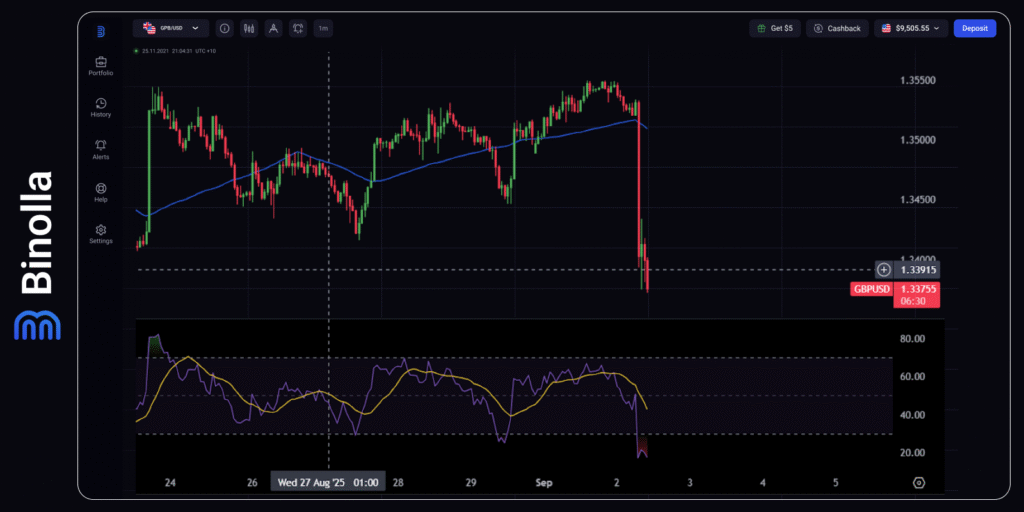Open the 1m timeframe selector

tap(323, 29)
